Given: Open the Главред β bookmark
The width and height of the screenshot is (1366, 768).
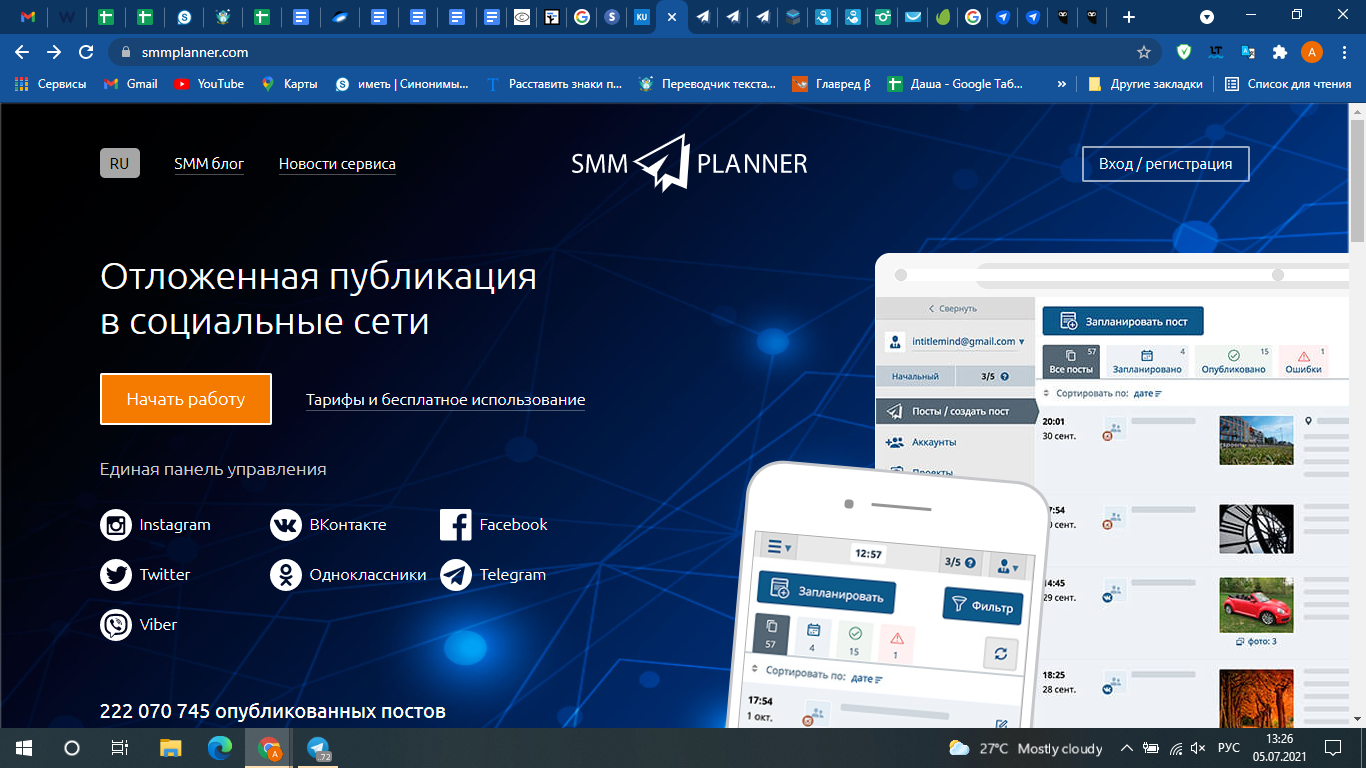Looking at the screenshot, I should 832,84.
